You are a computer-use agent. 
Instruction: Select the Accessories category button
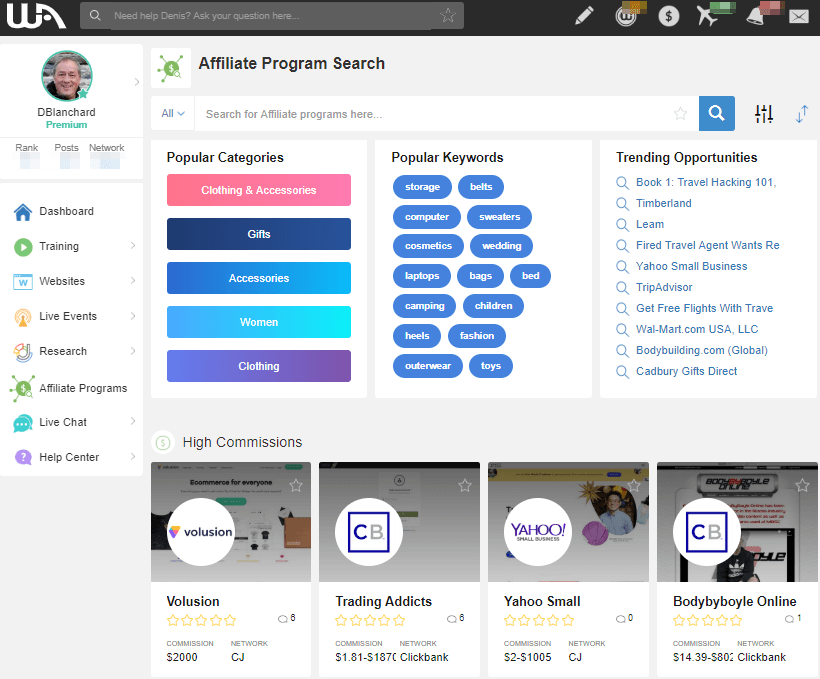coord(259,278)
